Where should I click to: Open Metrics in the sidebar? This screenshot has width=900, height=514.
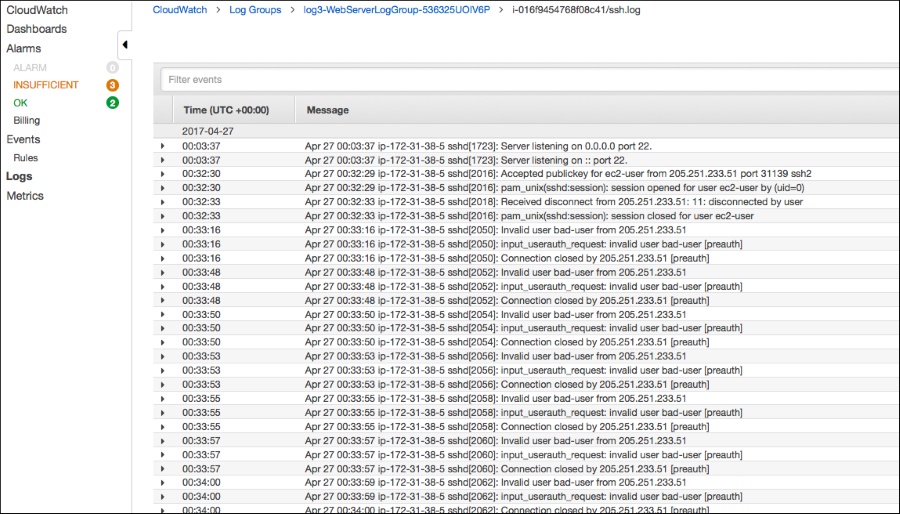click(25, 196)
